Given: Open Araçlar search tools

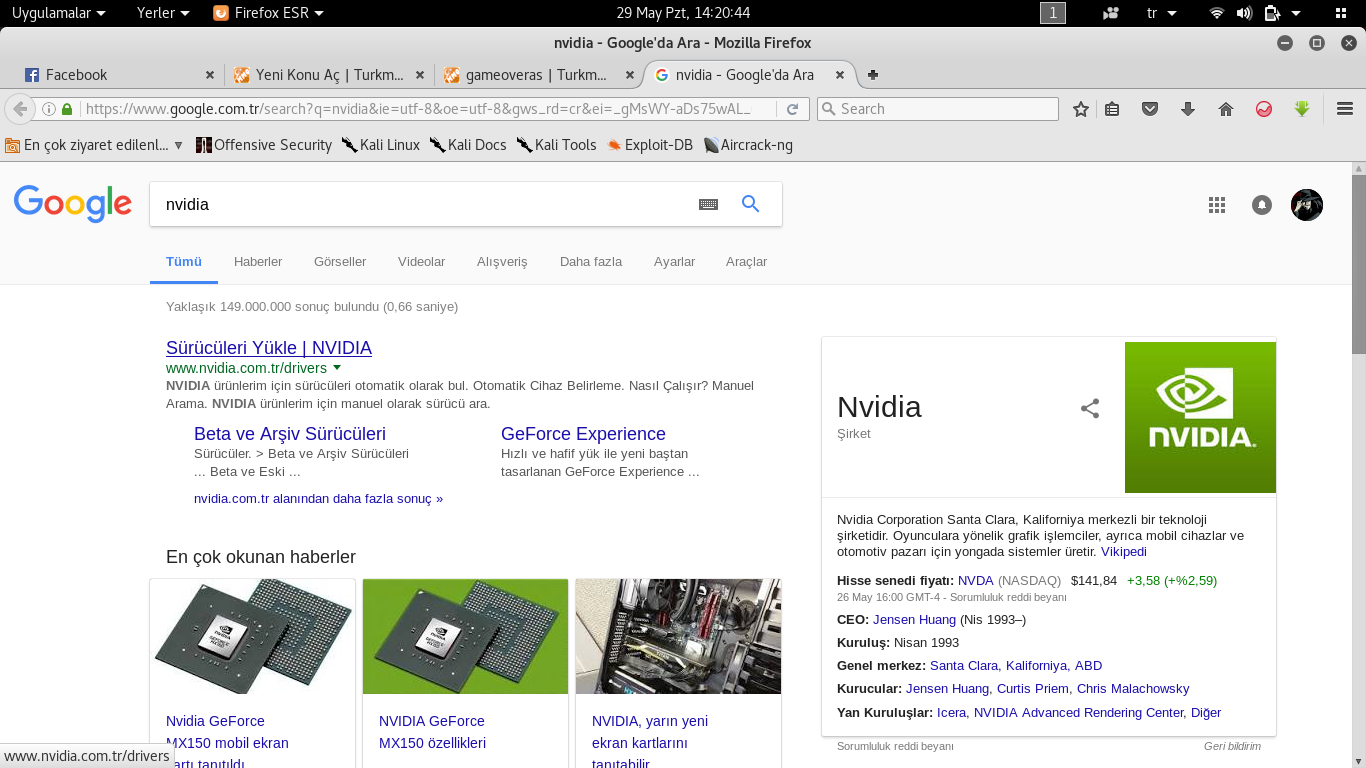Looking at the screenshot, I should [746, 262].
